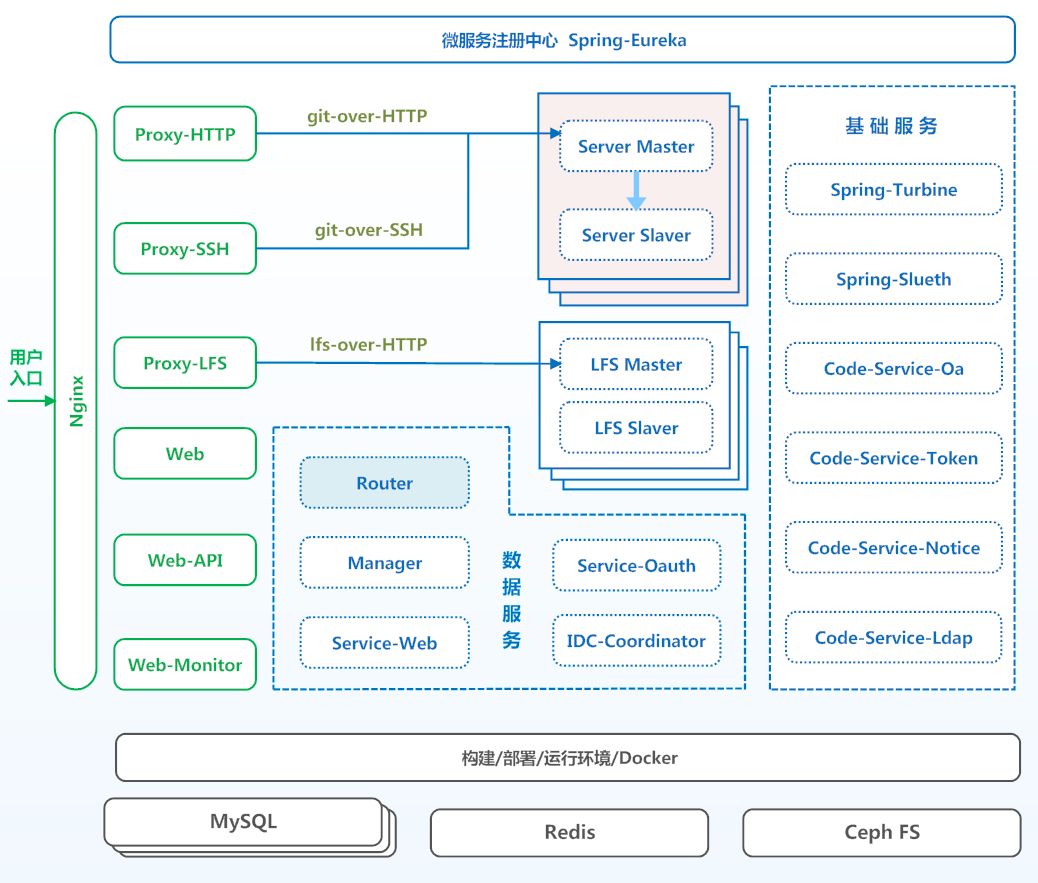Click the Proxy-HTTP box
Viewport: 1038px width, 883px height.
[185, 134]
